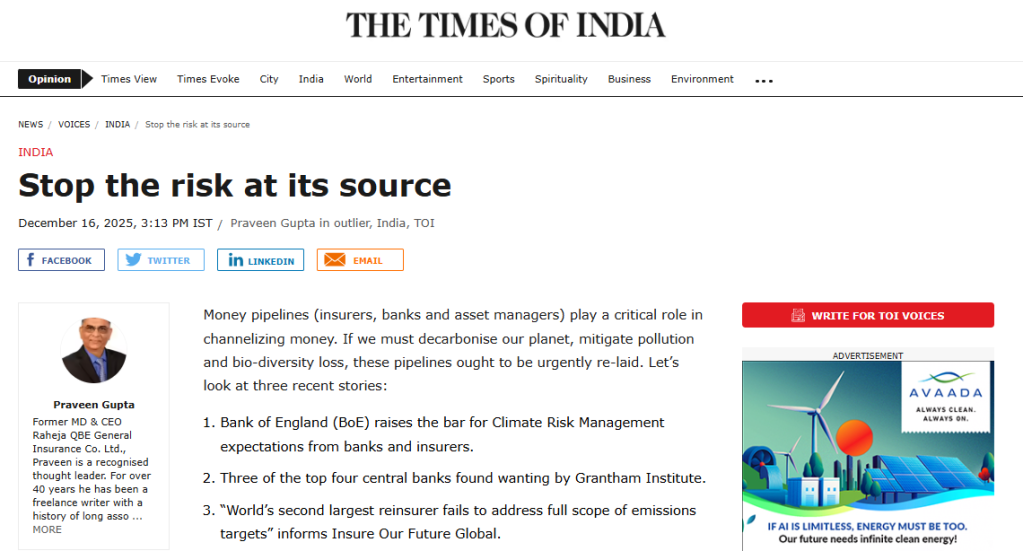
Task: Share the article via Twitter icon
Action: (133, 260)
